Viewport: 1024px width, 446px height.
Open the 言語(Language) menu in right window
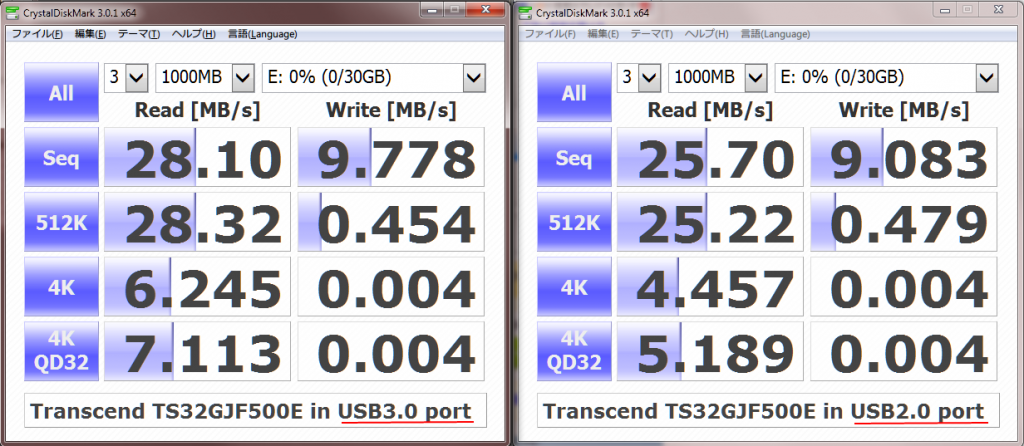(775, 34)
